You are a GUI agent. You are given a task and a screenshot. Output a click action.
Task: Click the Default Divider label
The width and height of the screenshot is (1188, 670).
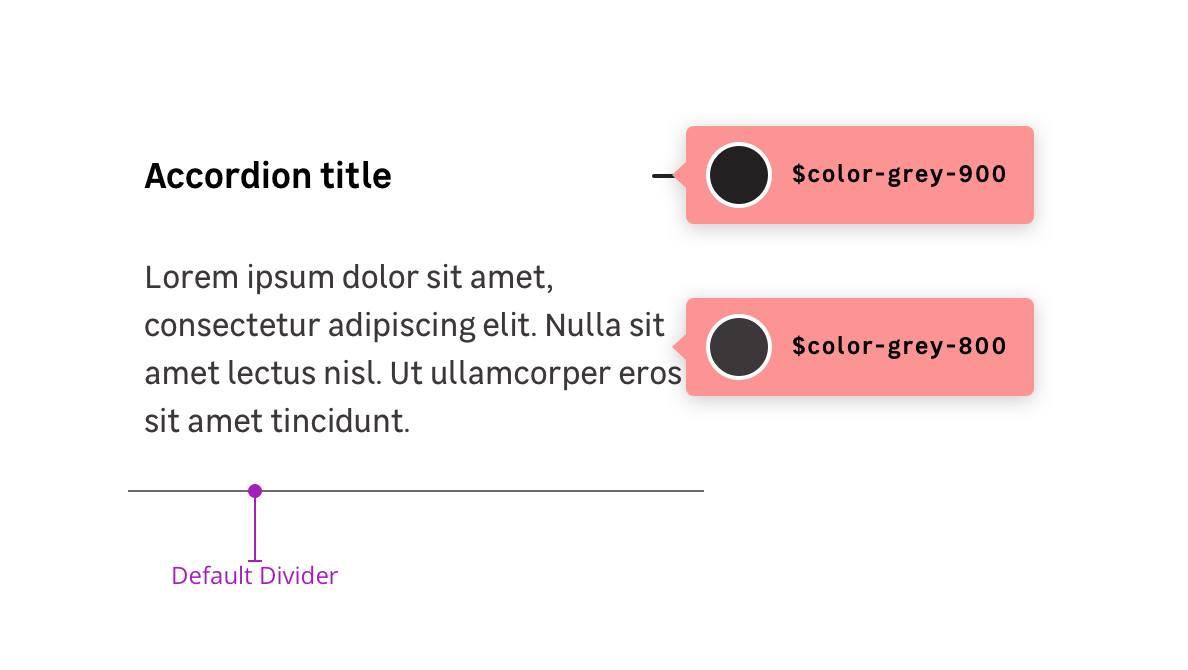click(x=255, y=576)
